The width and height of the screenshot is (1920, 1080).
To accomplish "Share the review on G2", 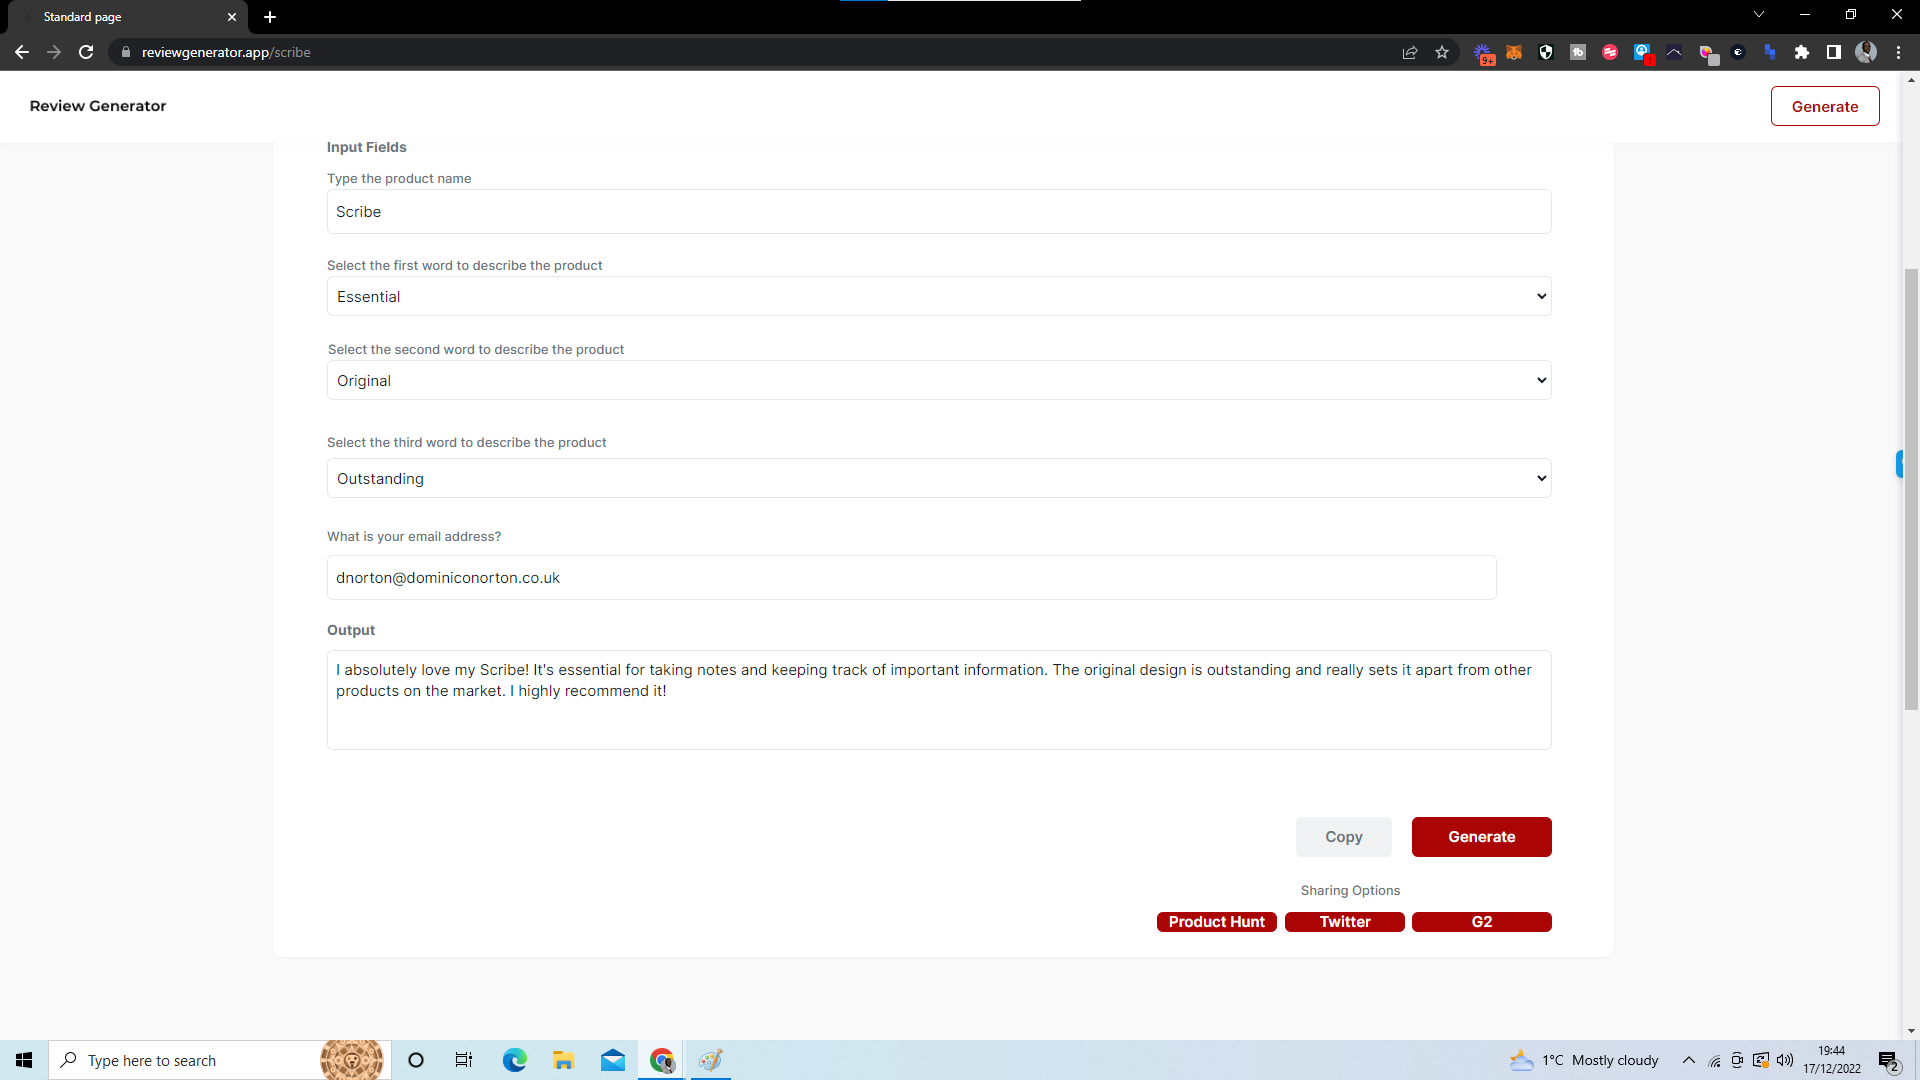I will click(1482, 922).
